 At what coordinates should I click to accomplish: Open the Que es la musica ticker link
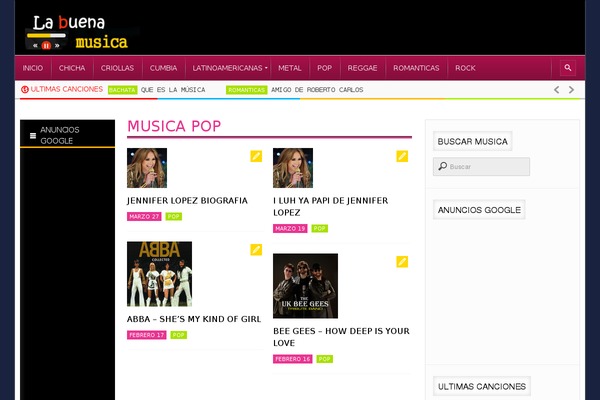(x=173, y=90)
